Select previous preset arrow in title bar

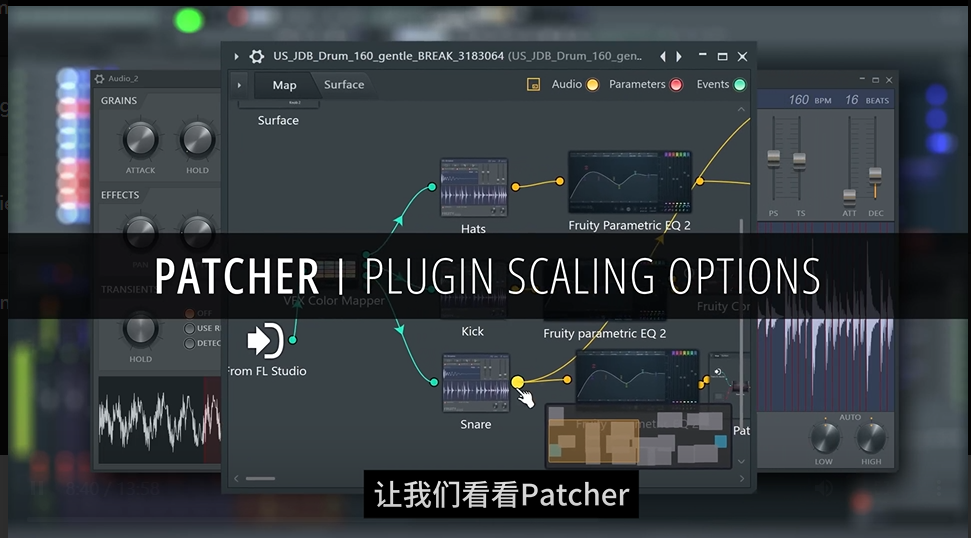(x=663, y=56)
